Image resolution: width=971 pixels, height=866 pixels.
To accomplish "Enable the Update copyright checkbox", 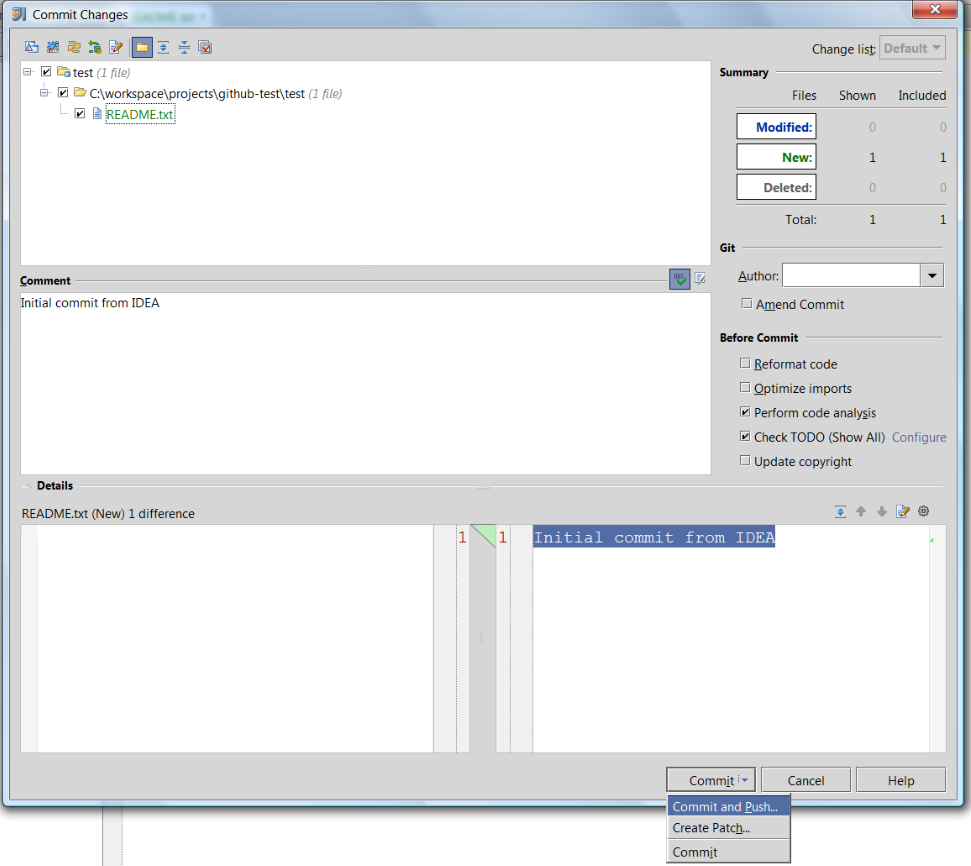I will 745,461.
